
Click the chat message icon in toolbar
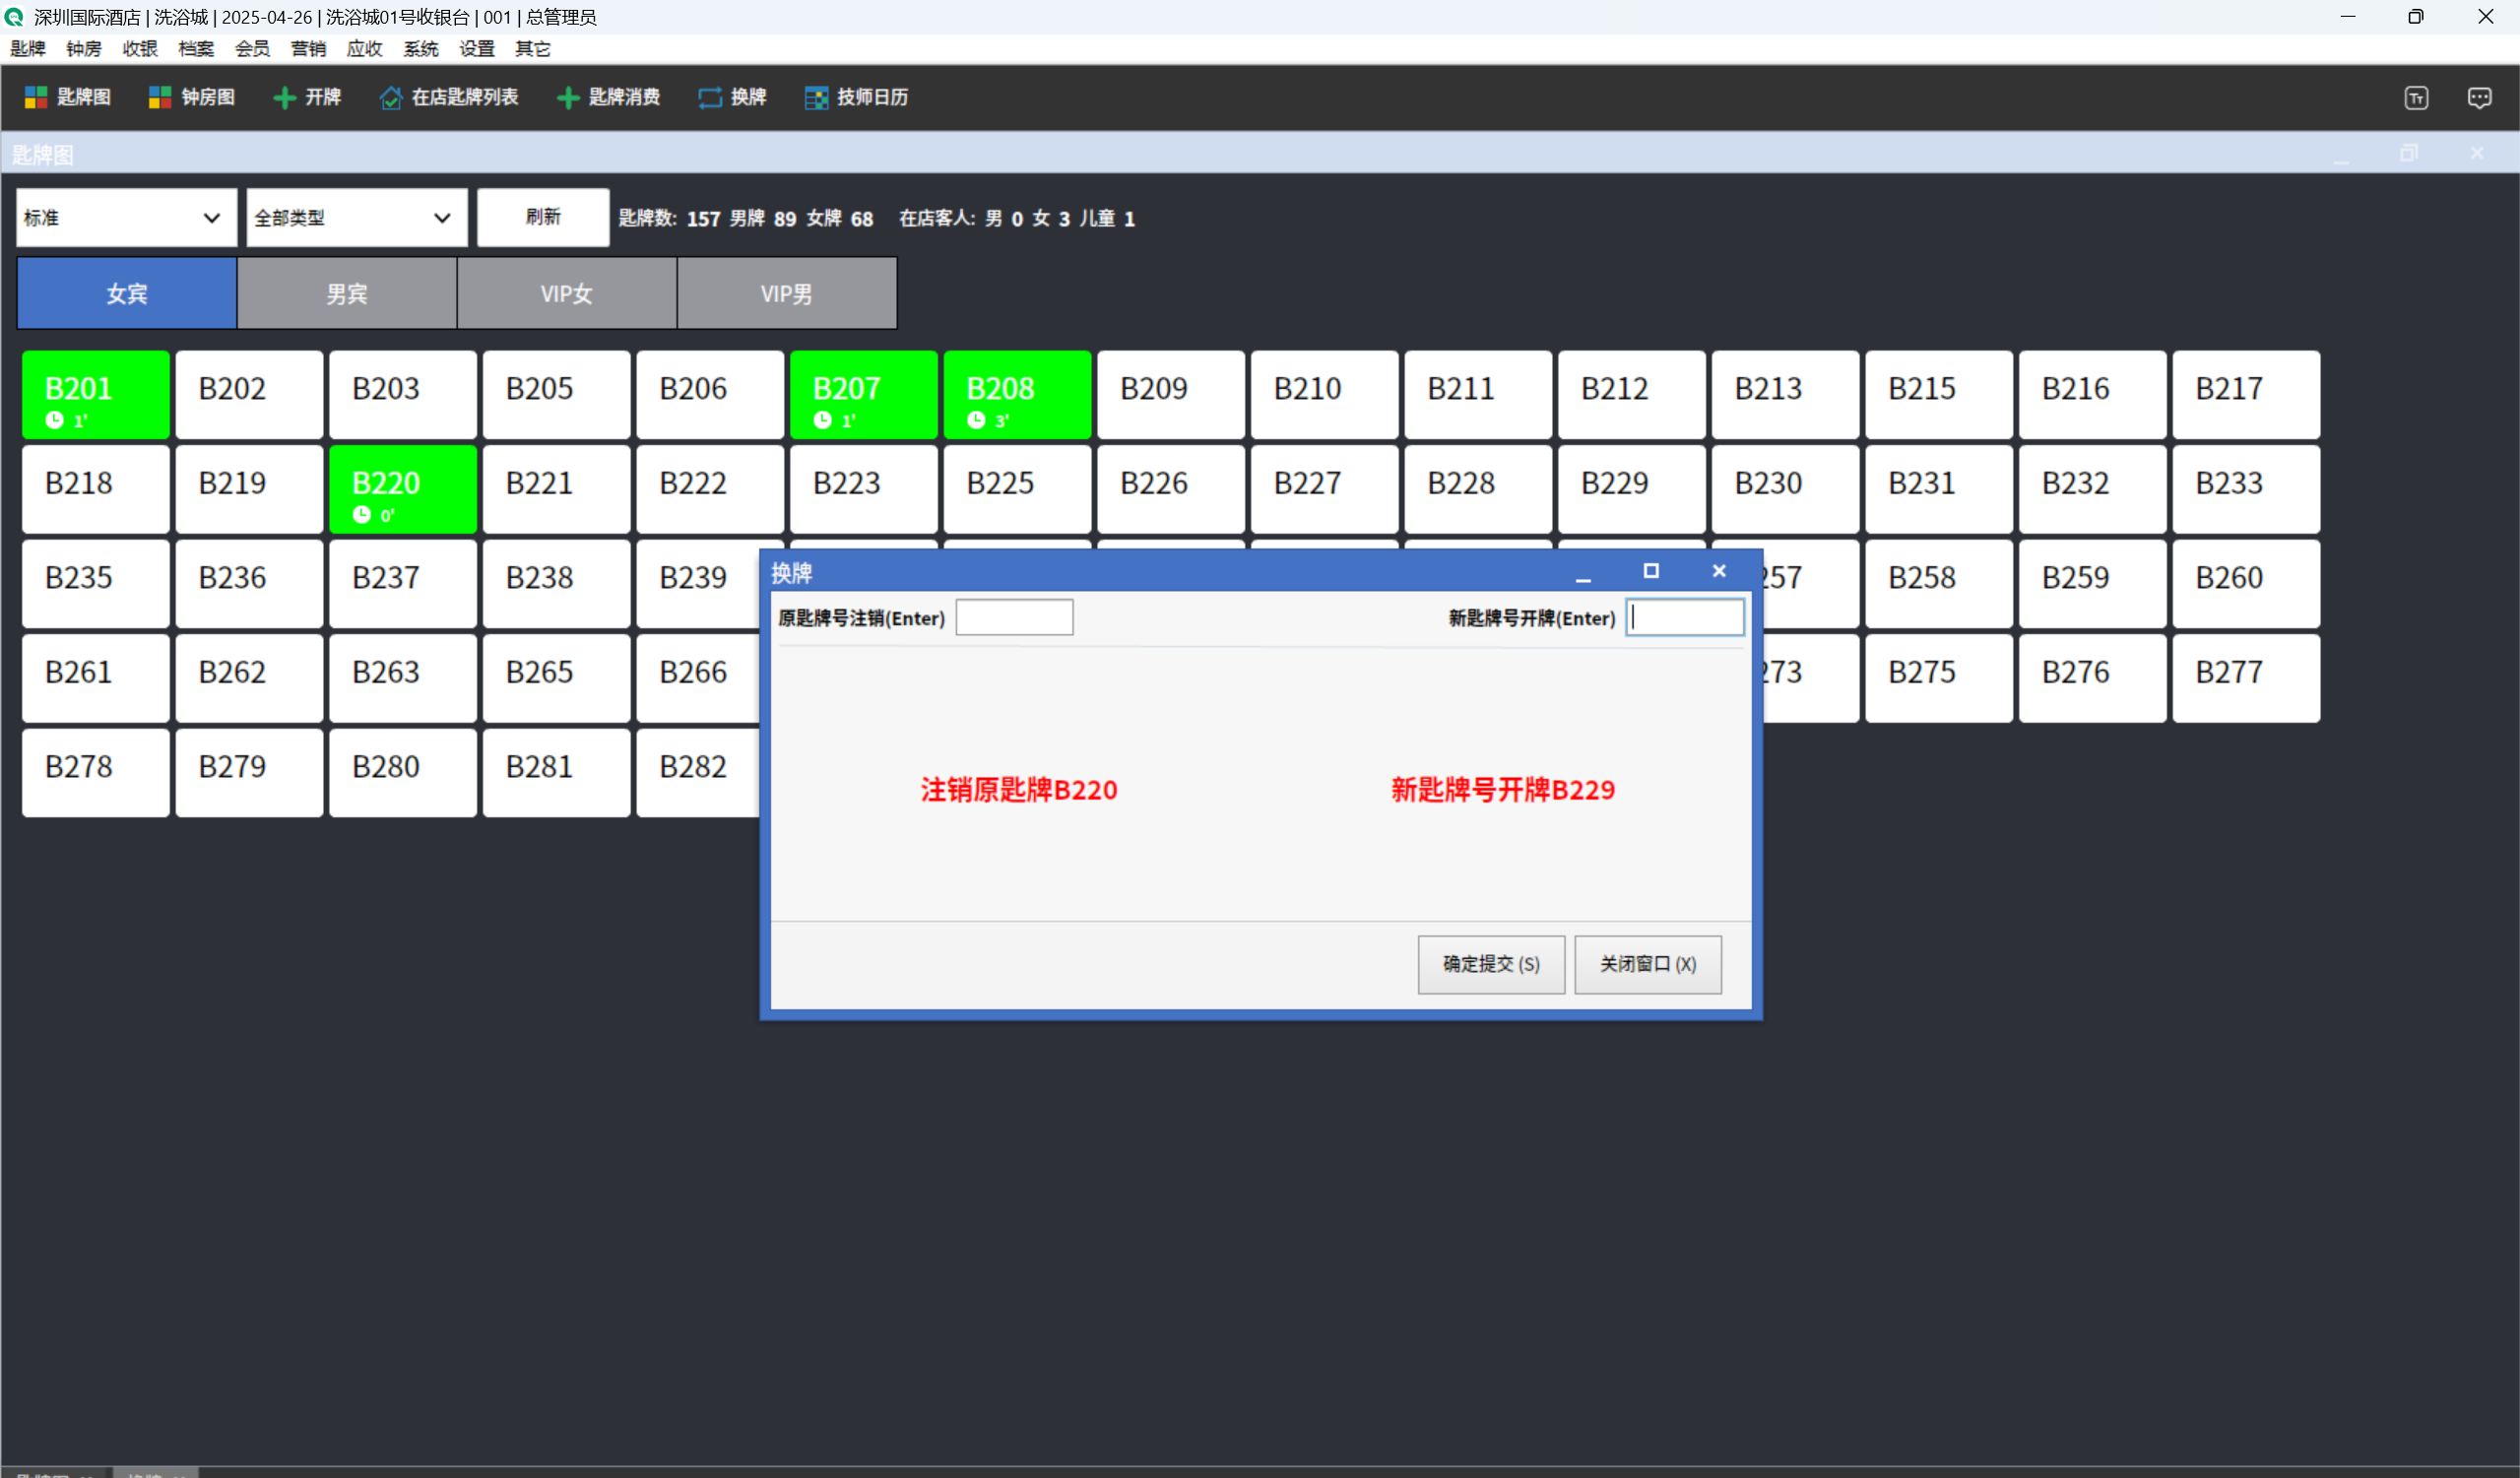click(x=2479, y=97)
